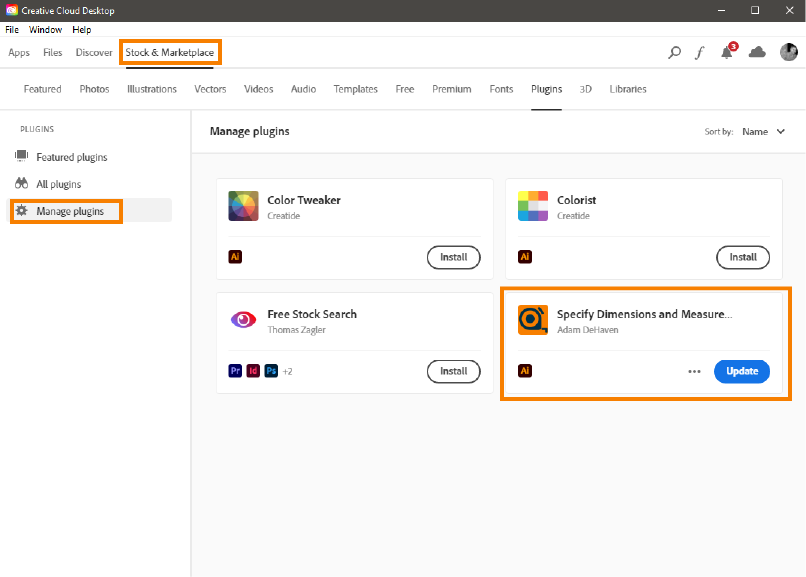
Task: Click the Free Stock Search eye icon
Action: [243, 320]
